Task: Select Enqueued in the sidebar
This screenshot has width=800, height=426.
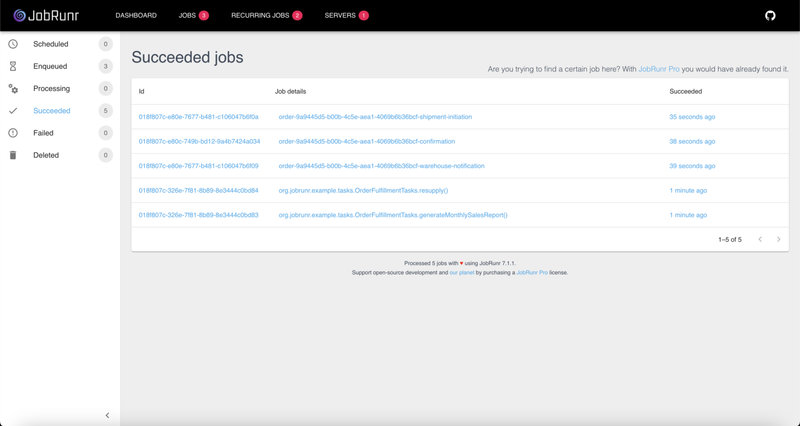Action: tap(50, 66)
